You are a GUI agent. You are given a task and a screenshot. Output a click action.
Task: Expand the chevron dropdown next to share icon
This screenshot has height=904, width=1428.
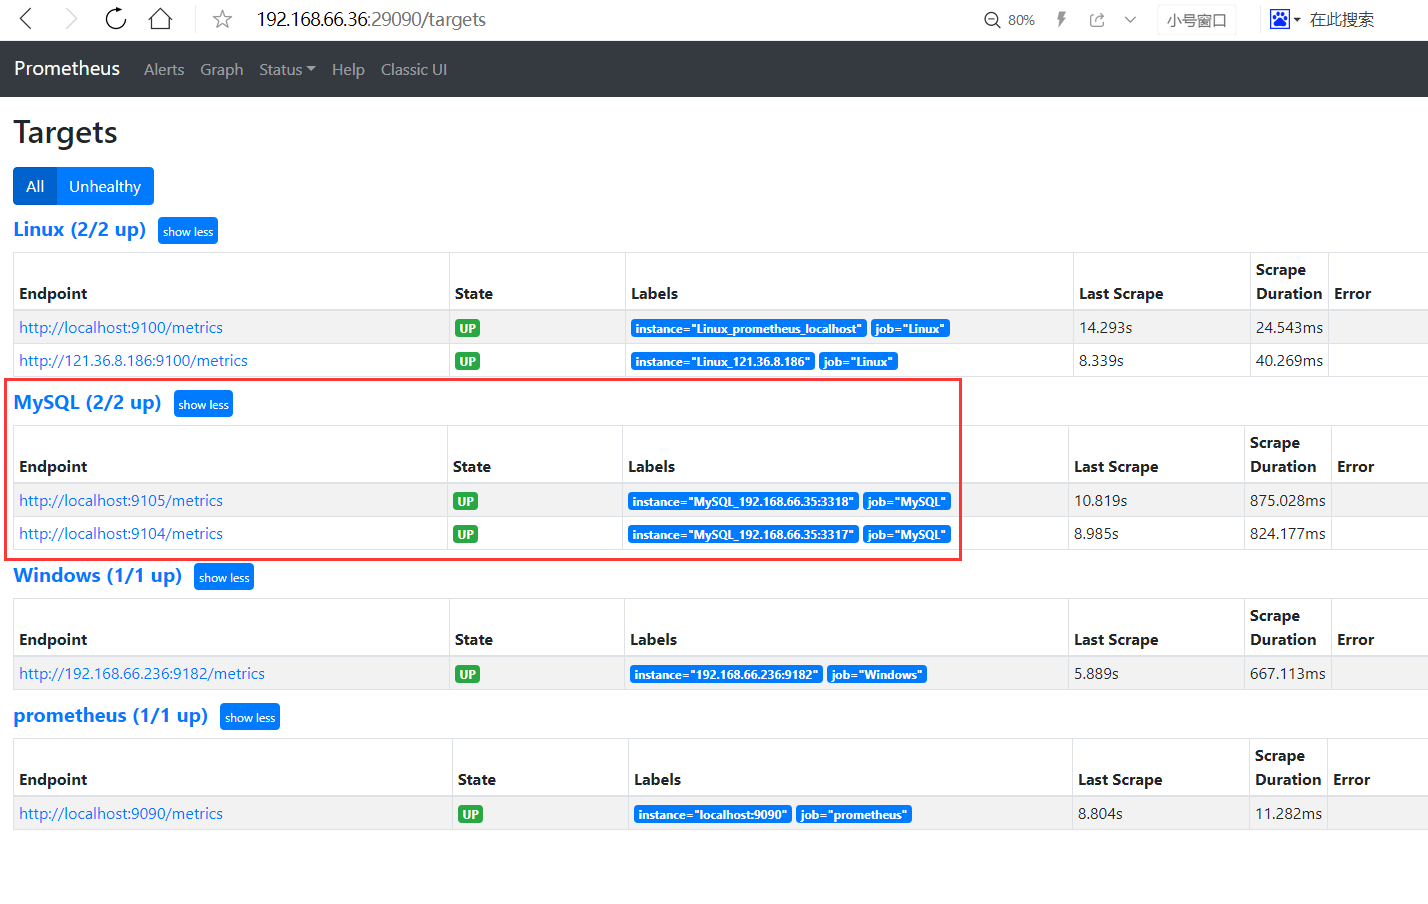[x=1130, y=20]
